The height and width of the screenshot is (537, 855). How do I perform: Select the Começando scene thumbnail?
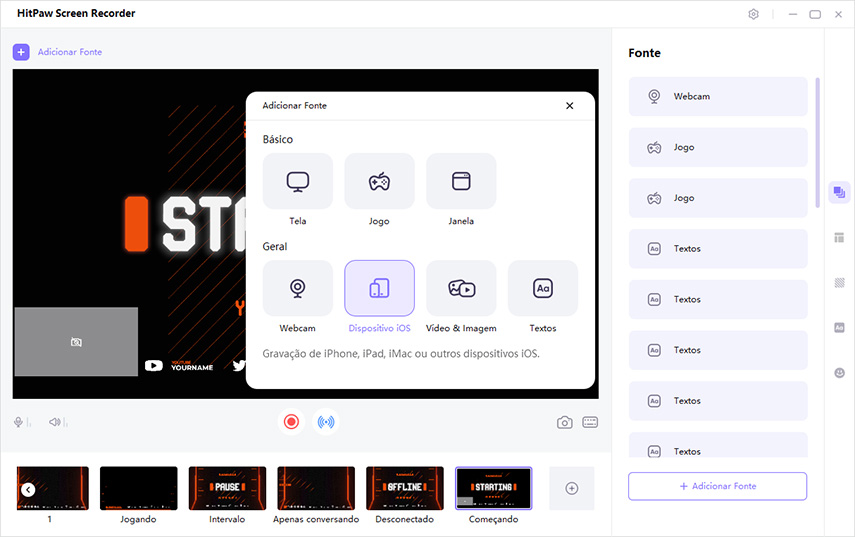493,488
